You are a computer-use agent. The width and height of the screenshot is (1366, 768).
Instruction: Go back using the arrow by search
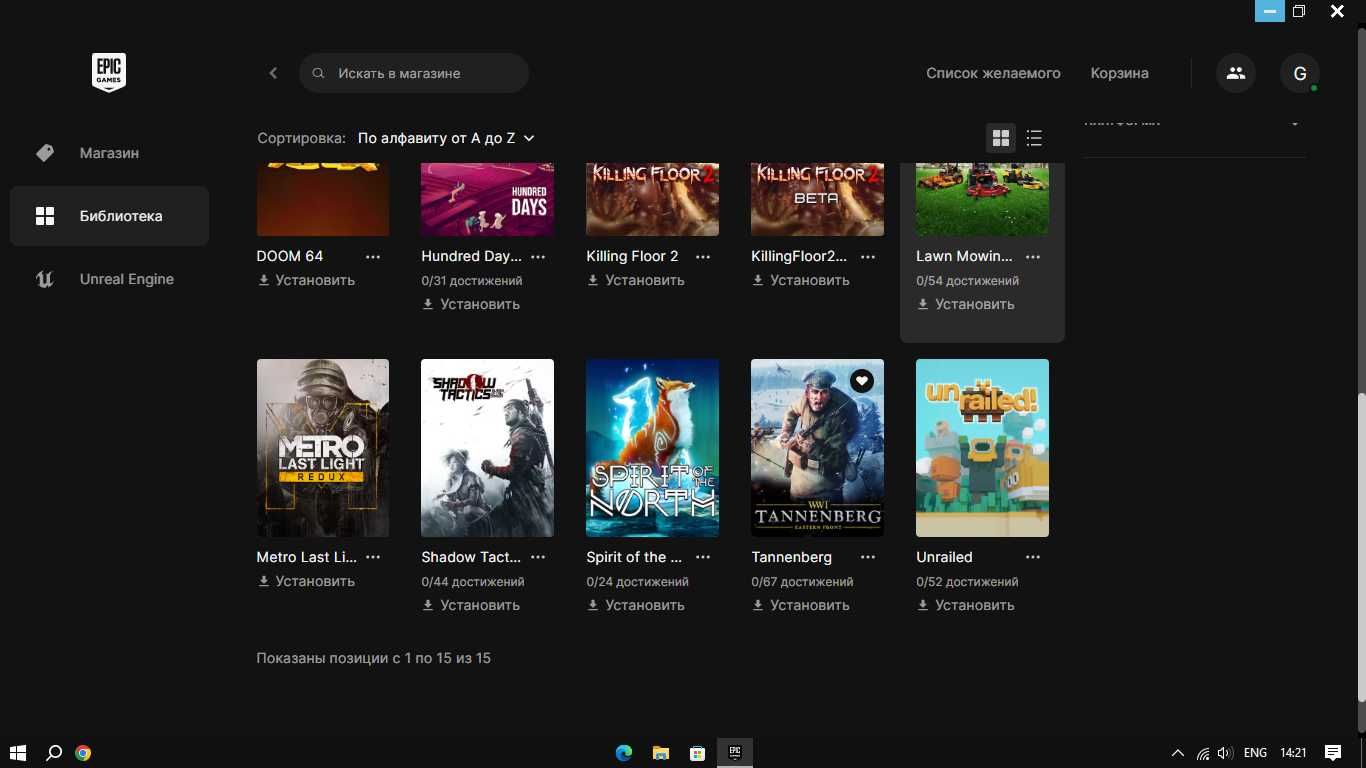pos(273,73)
